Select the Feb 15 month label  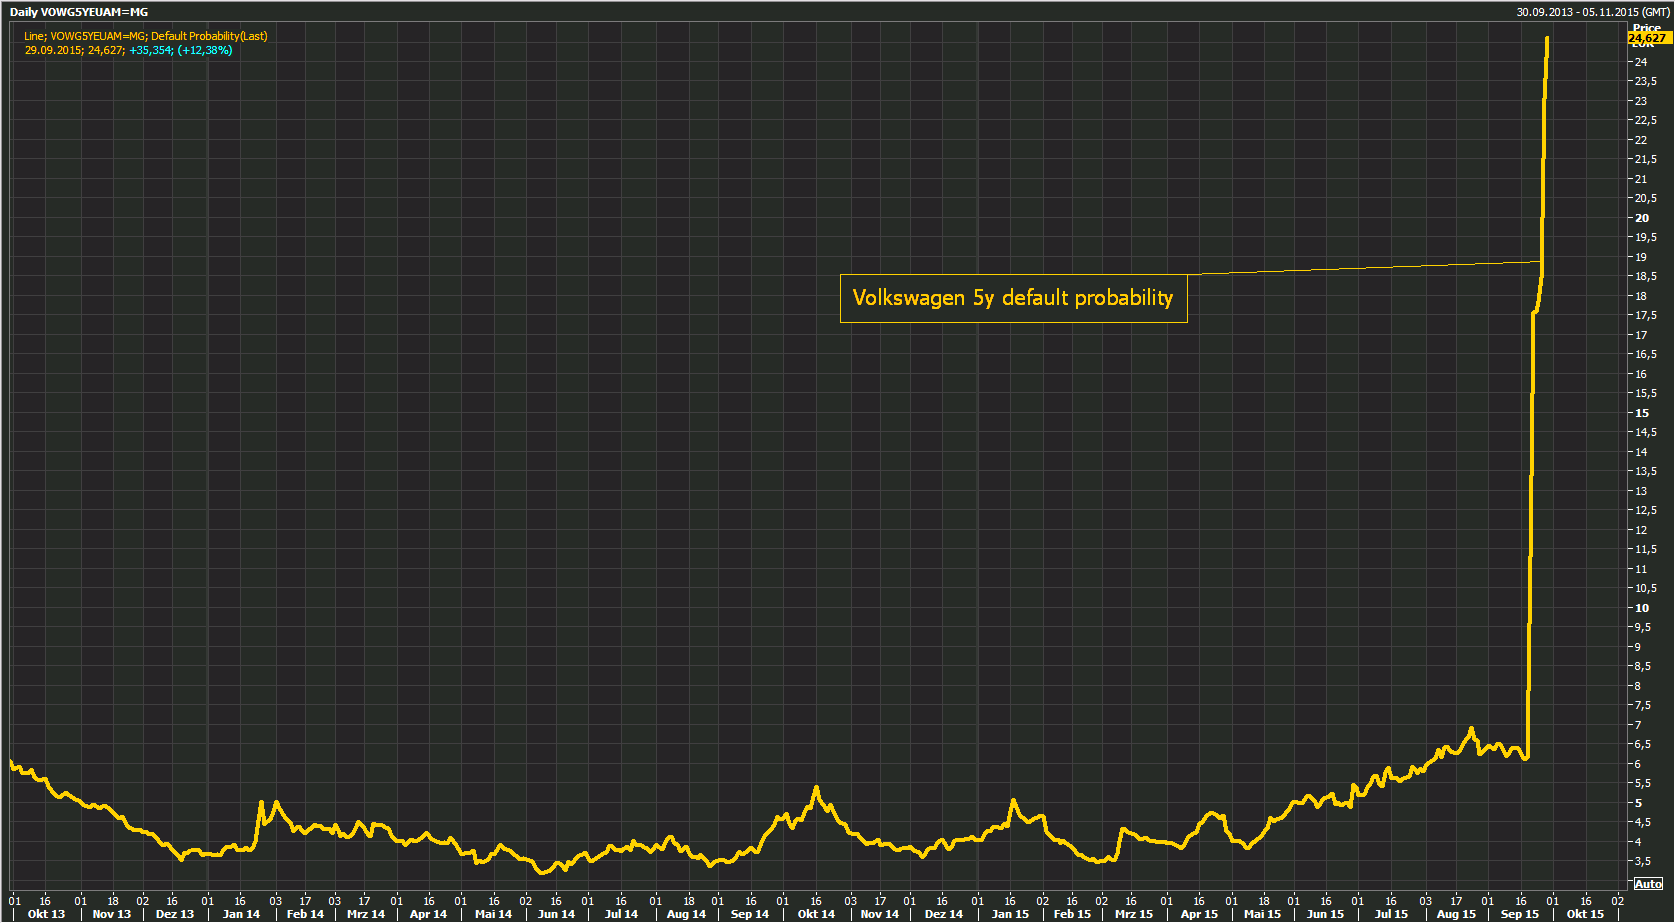1072,914
